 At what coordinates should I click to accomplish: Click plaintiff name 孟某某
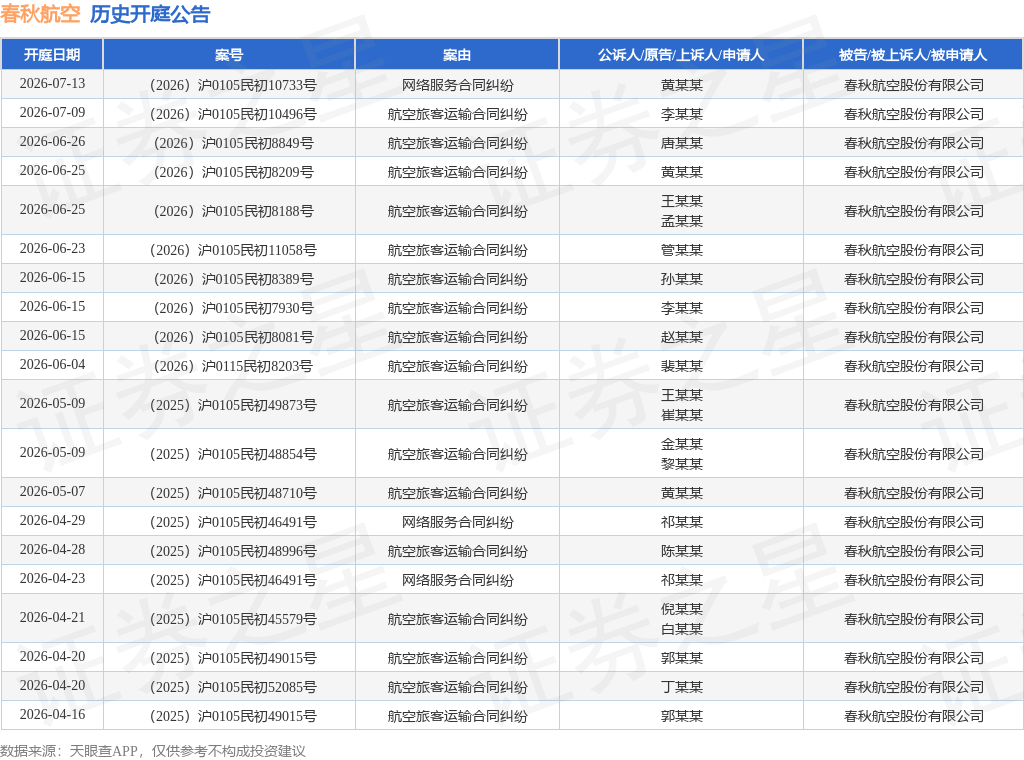tap(681, 221)
